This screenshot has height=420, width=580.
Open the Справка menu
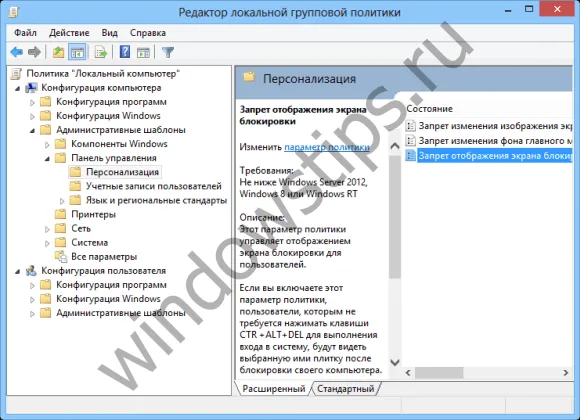(x=148, y=33)
